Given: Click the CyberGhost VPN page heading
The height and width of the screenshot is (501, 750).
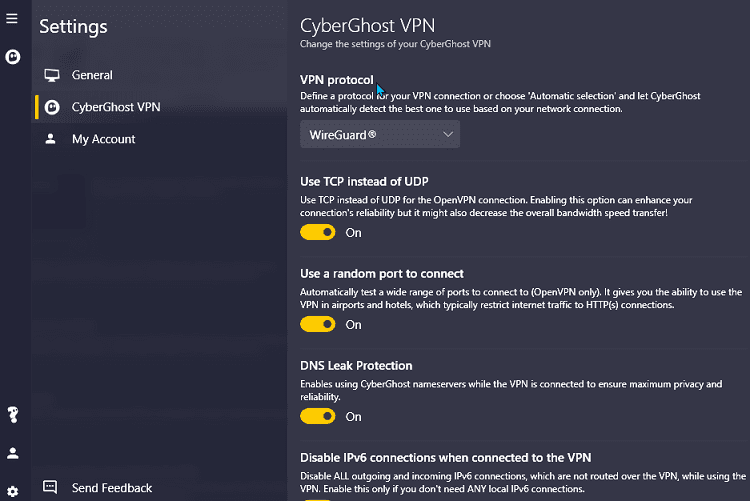Looking at the screenshot, I should tap(367, 25).
